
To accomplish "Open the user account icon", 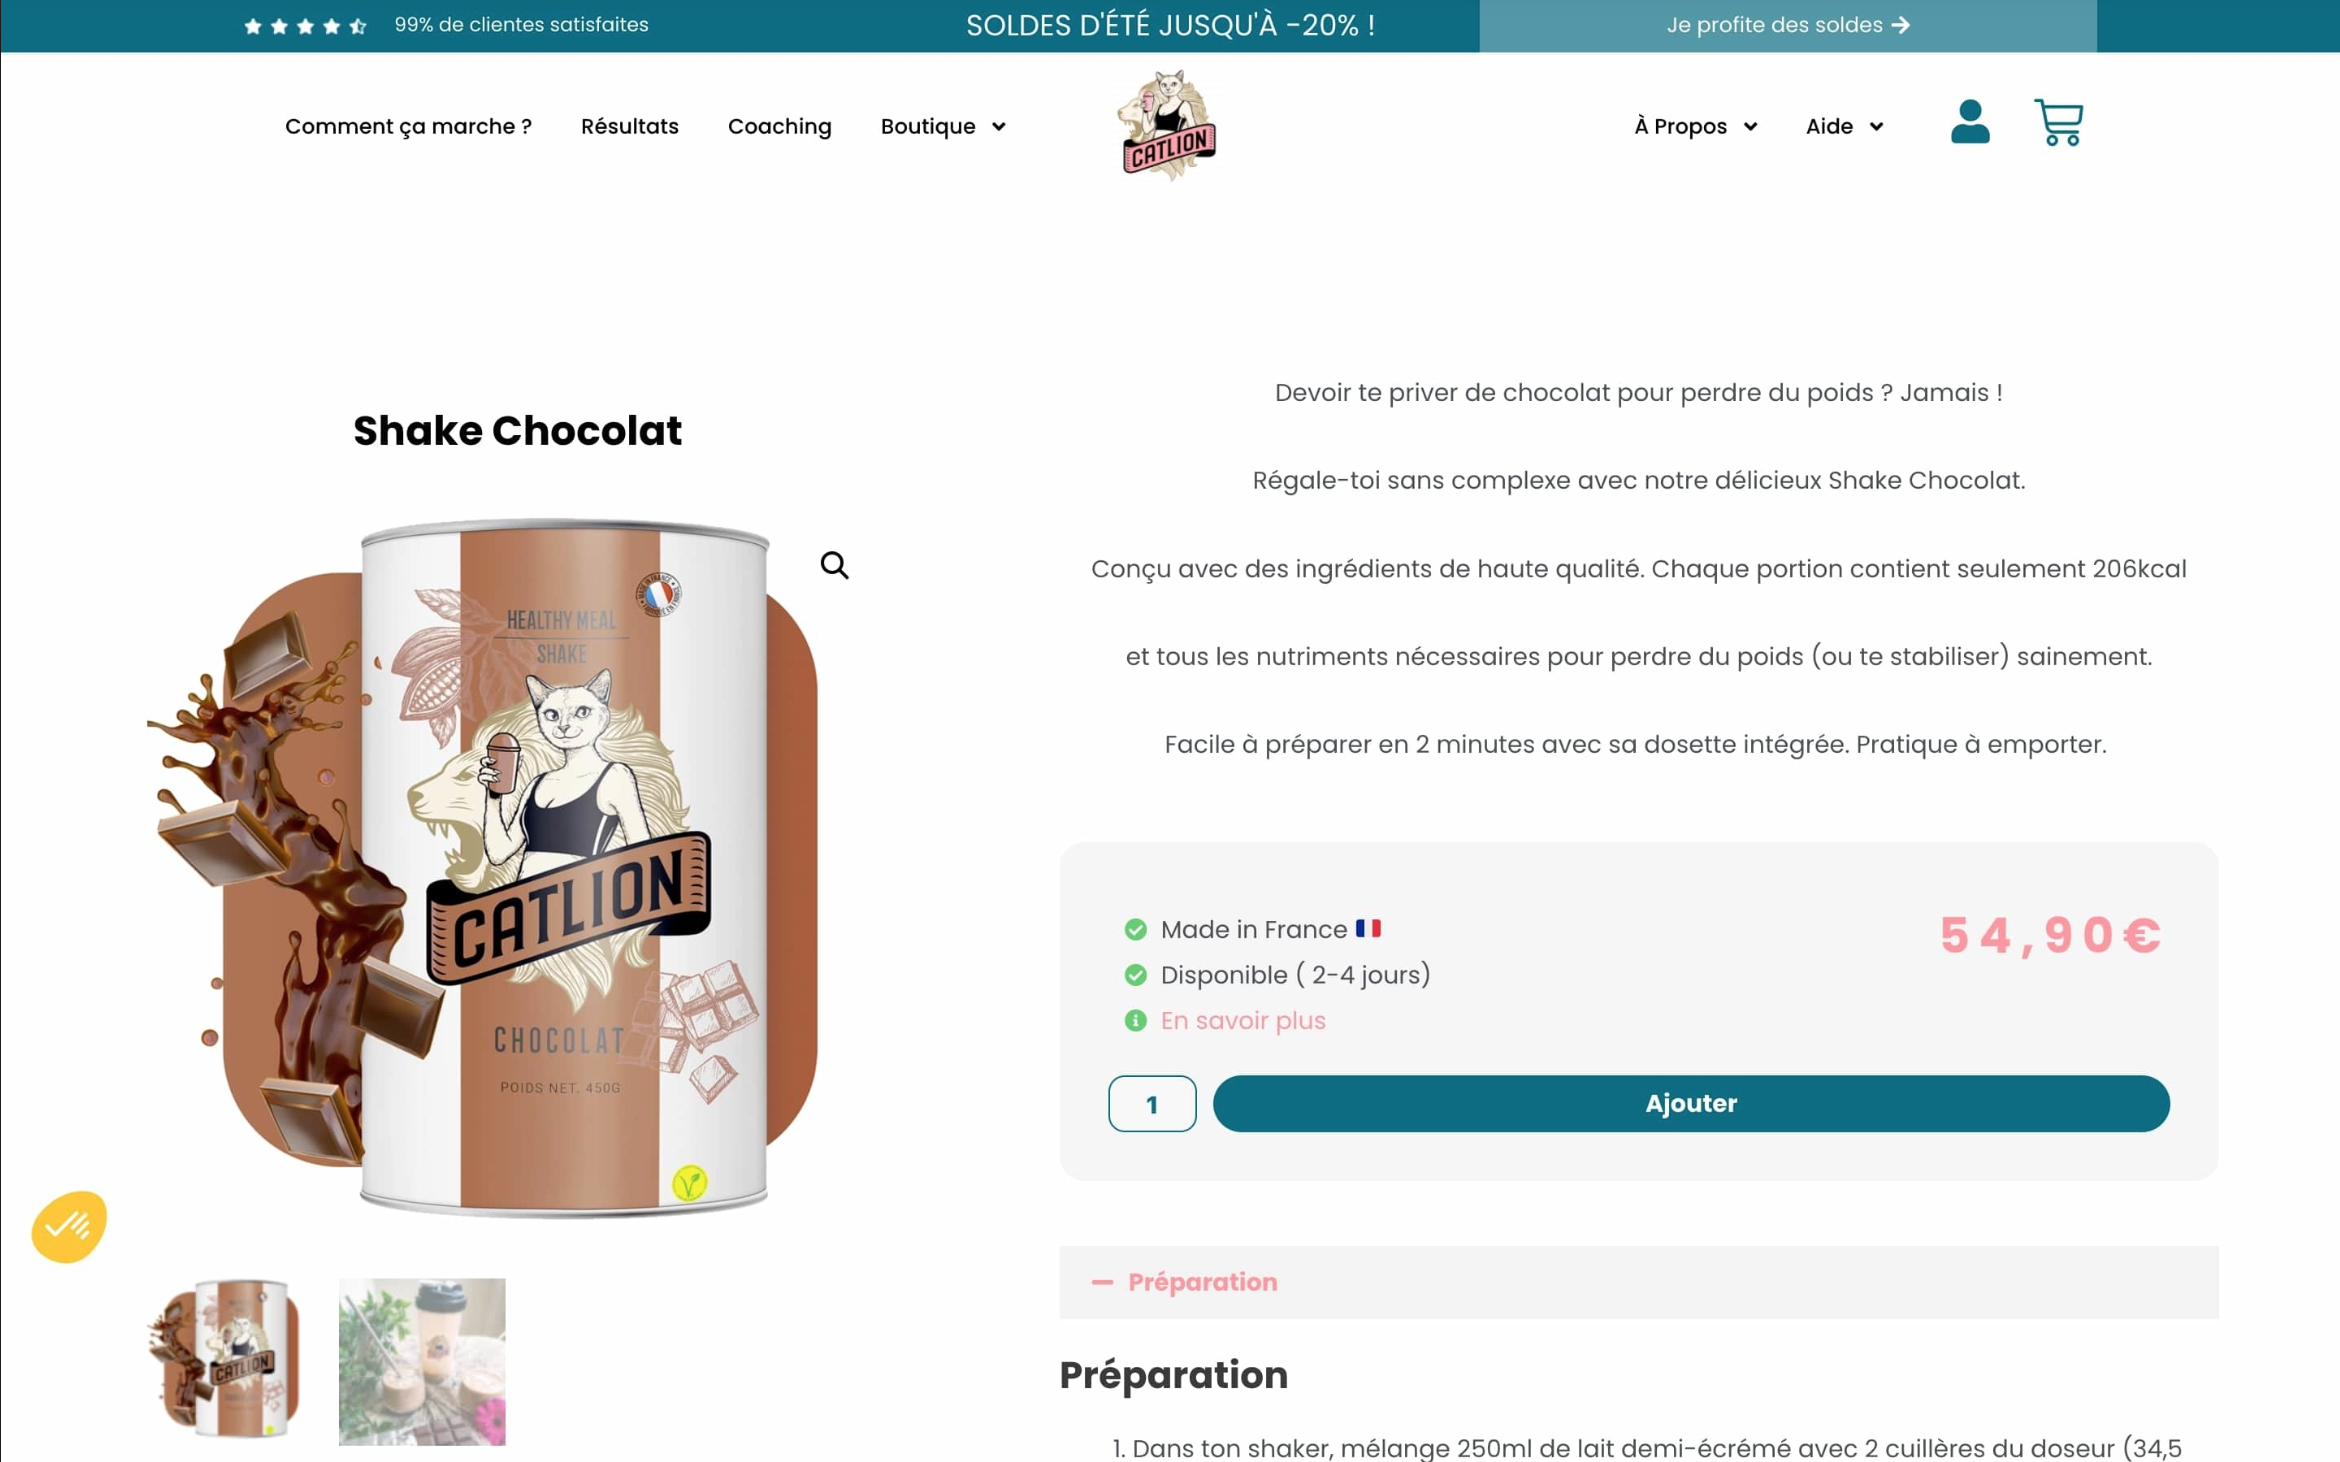I will point(1969,122).
